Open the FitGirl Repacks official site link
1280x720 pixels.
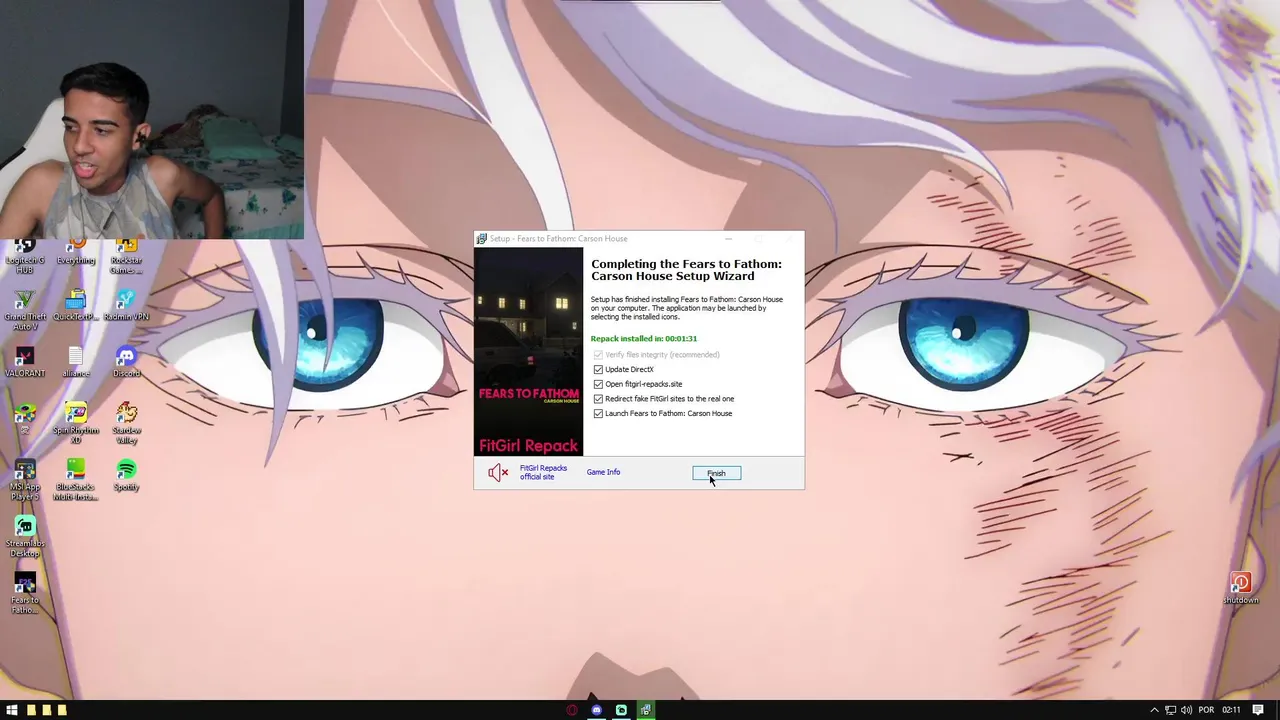[x=543, y=472]
